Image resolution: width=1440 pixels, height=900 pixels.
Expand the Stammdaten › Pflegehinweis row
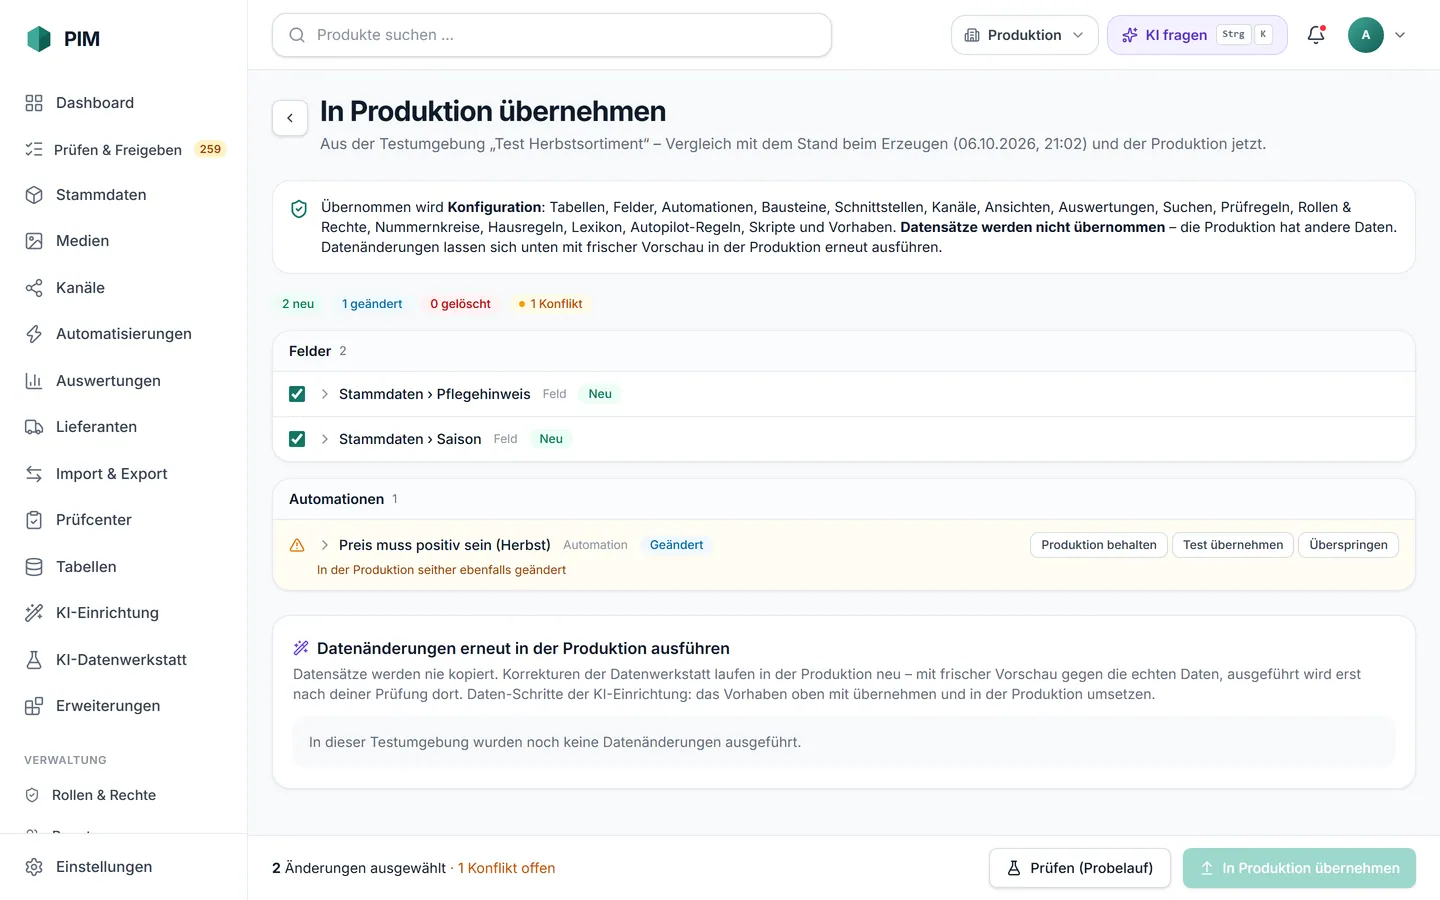[325, 394]
